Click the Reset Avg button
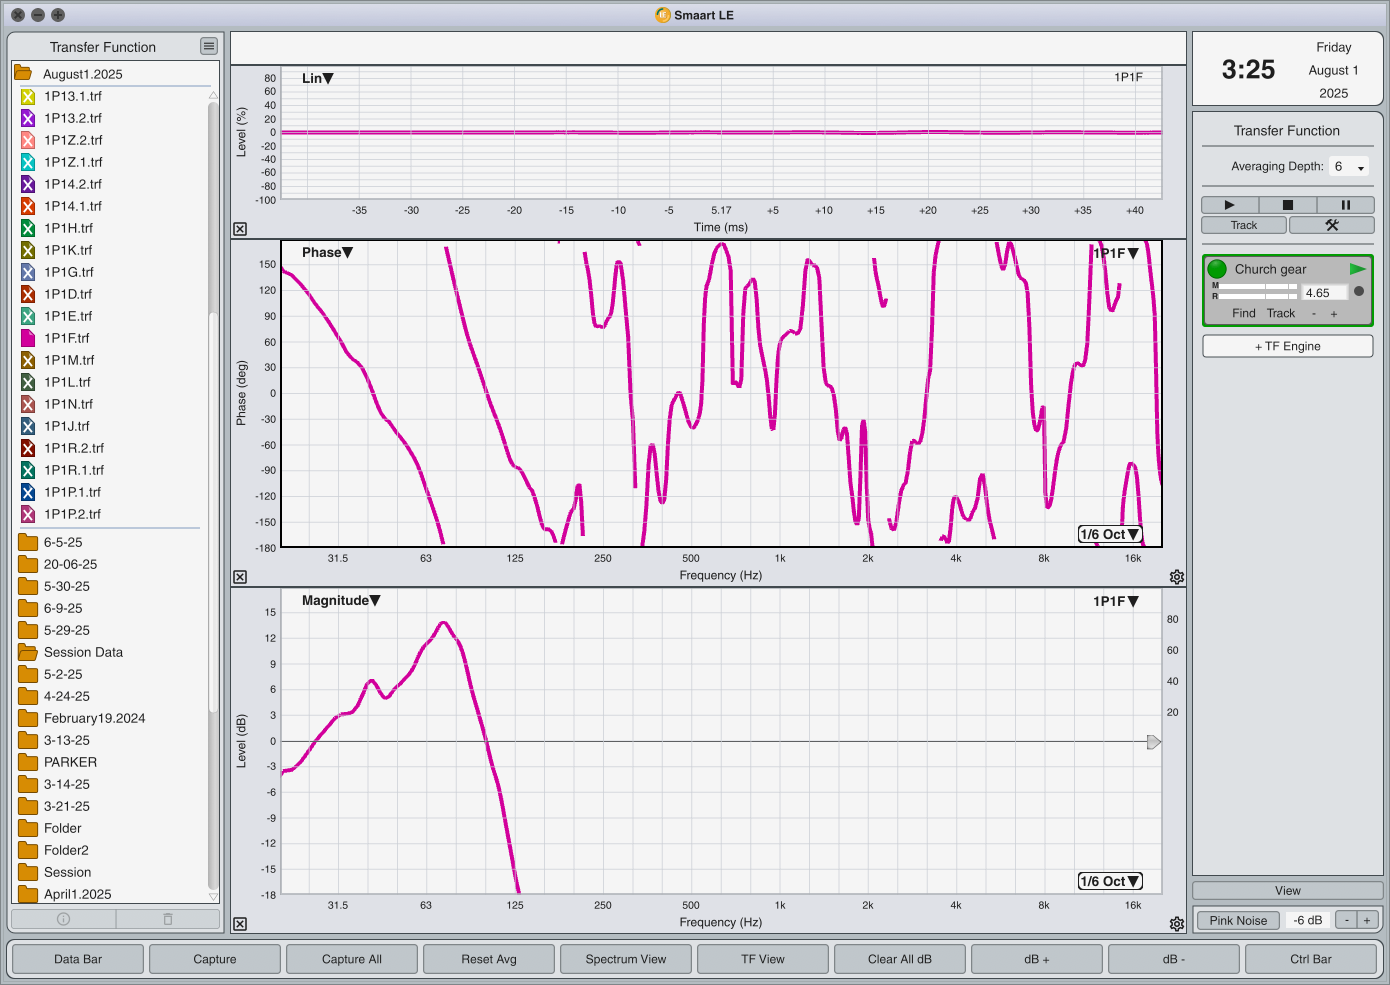The image size is (1390, 985). [489, 959]
